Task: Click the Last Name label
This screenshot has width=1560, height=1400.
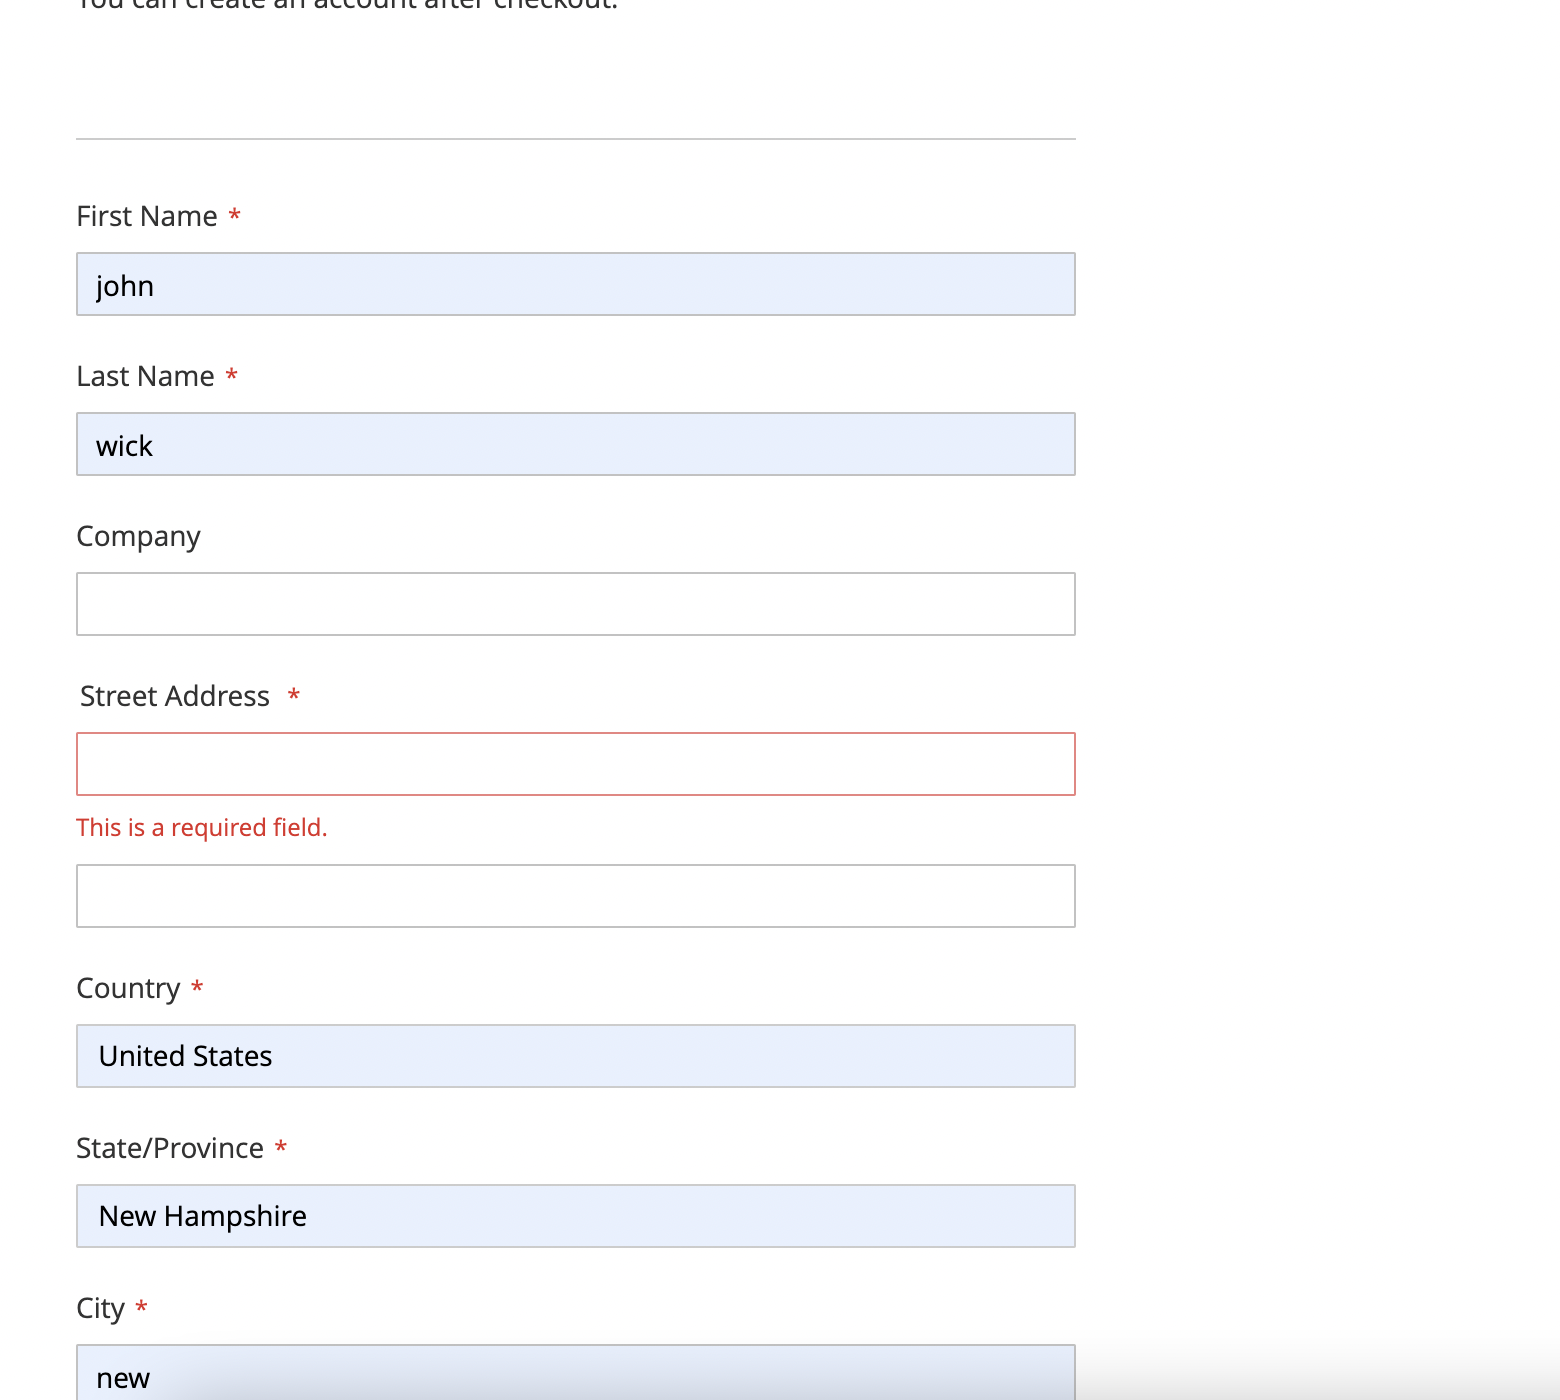Action: (x=144, y=375)
